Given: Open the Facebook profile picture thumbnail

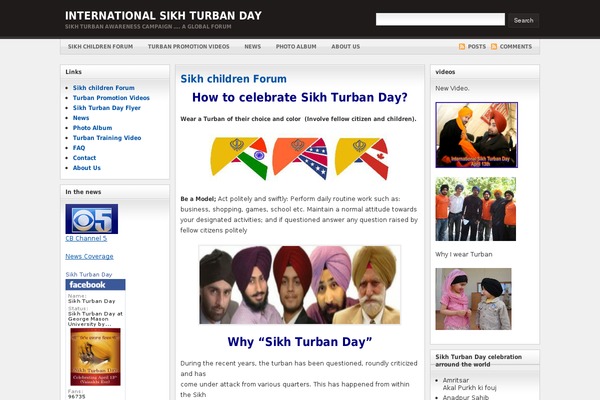Looking at the screenshot, I should (x=95, y=357).
